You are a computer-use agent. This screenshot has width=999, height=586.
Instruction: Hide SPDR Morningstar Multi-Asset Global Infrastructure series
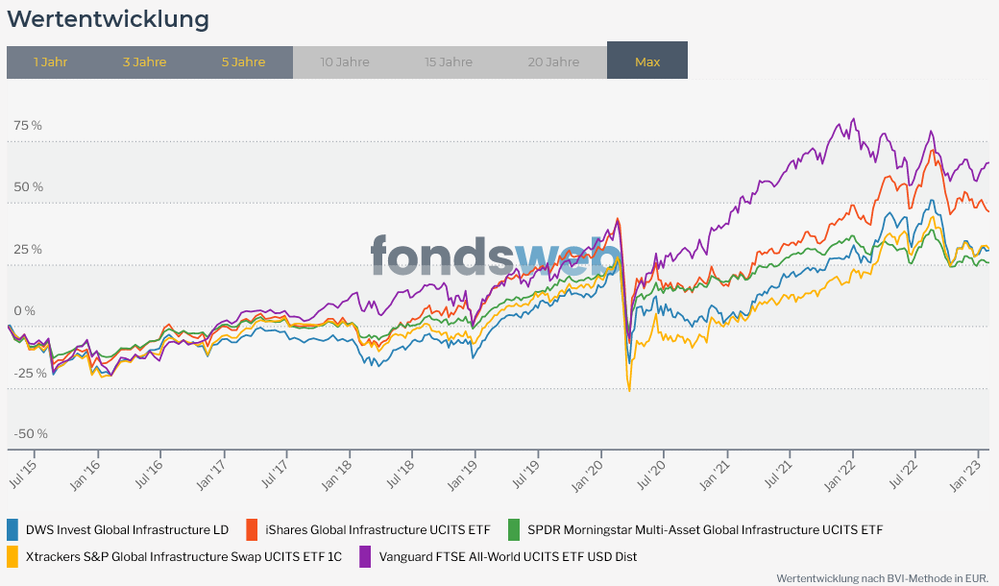point(705,529)
